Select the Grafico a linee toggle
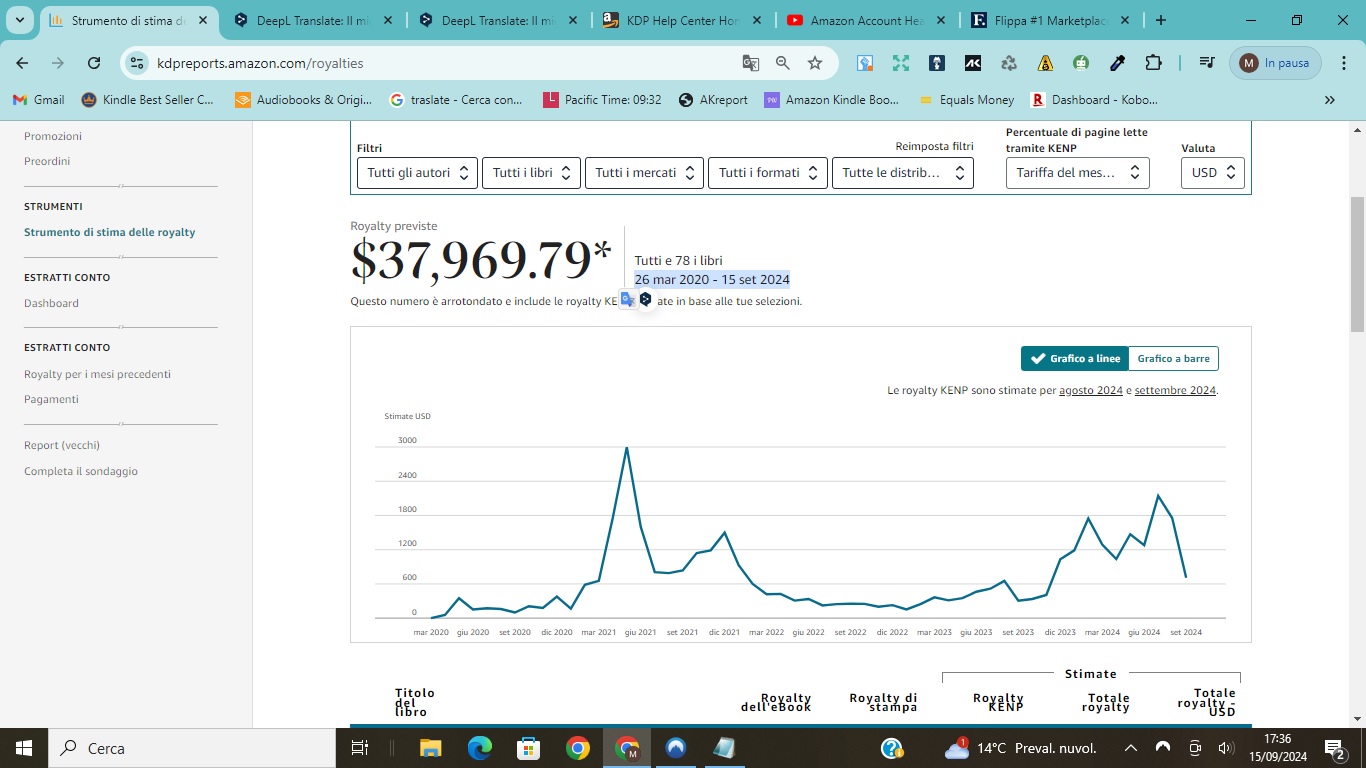The height and width of the screenshot is (768, 1366). pyautogui.click(x=1075, y=358)
